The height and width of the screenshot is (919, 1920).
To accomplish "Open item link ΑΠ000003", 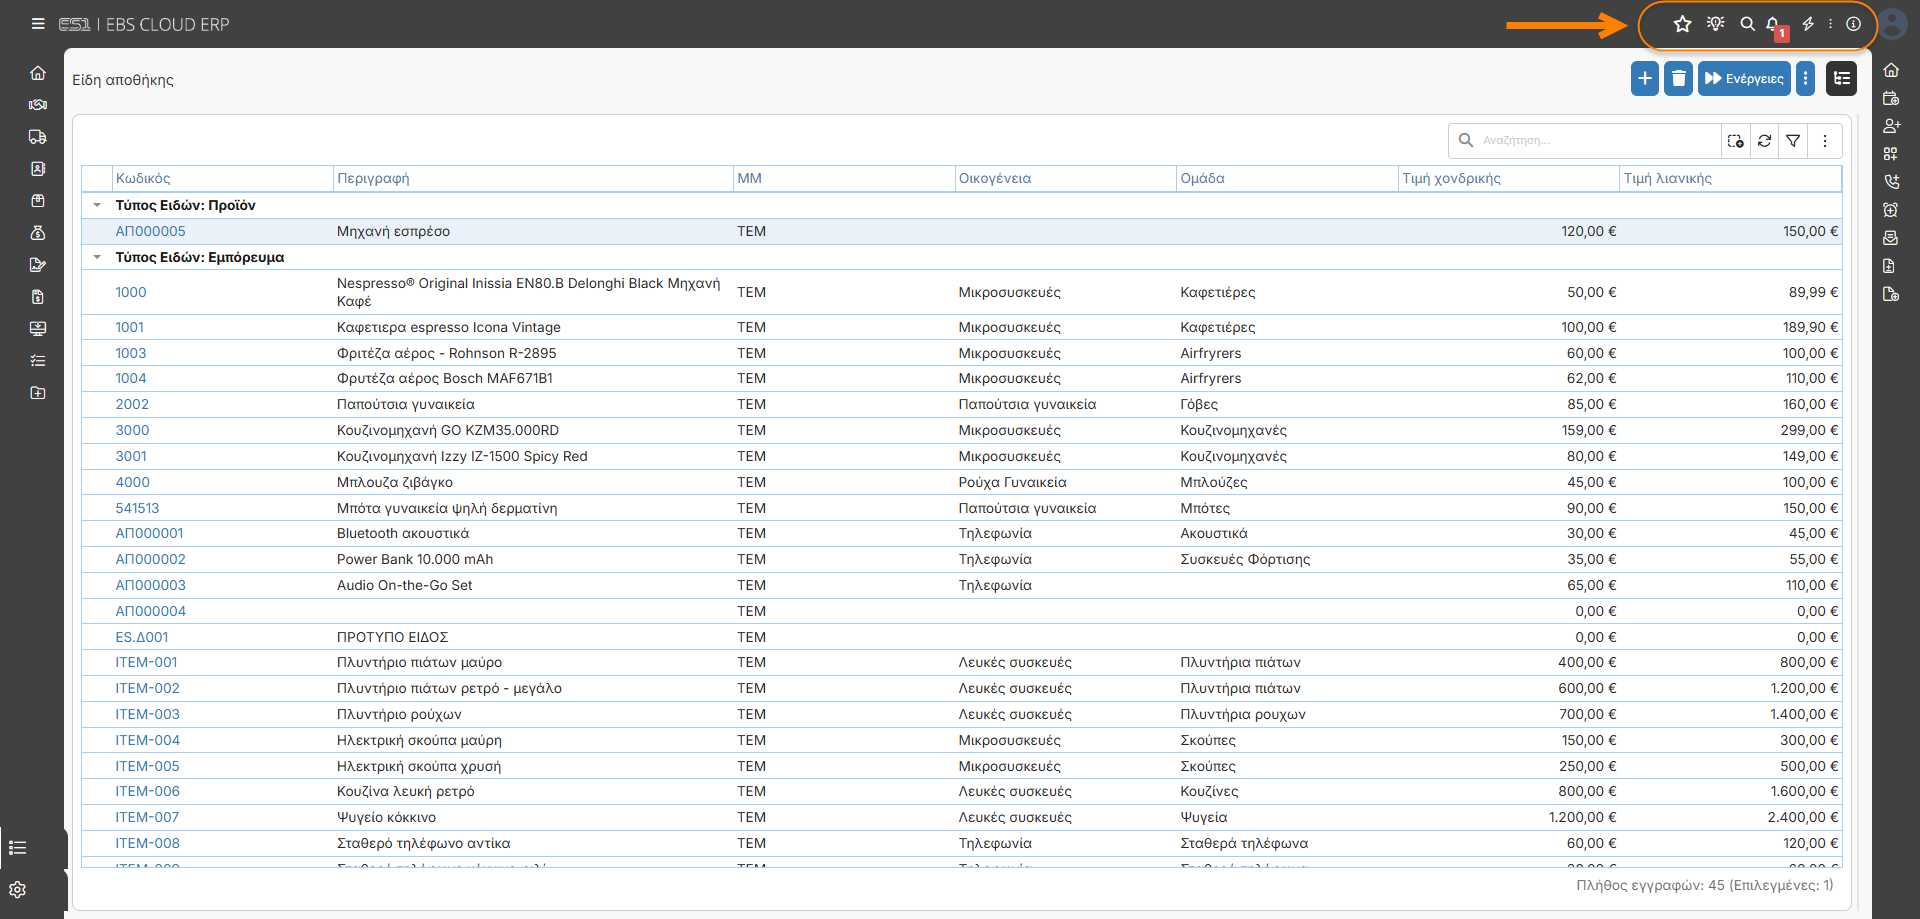I will [150, 585].
